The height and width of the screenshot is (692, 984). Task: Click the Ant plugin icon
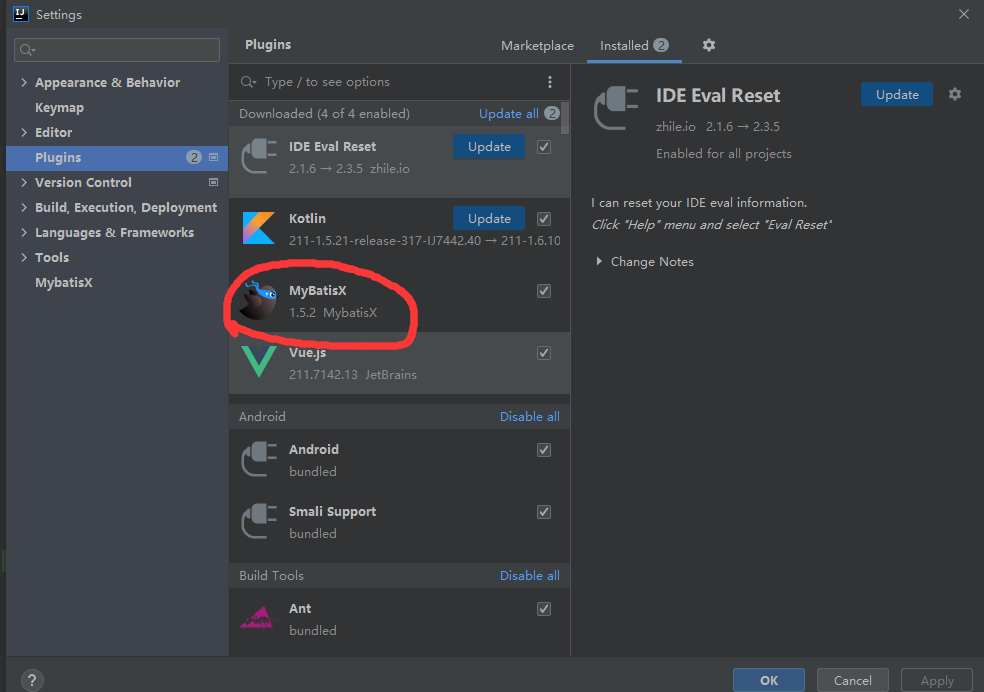pos(259,618)
